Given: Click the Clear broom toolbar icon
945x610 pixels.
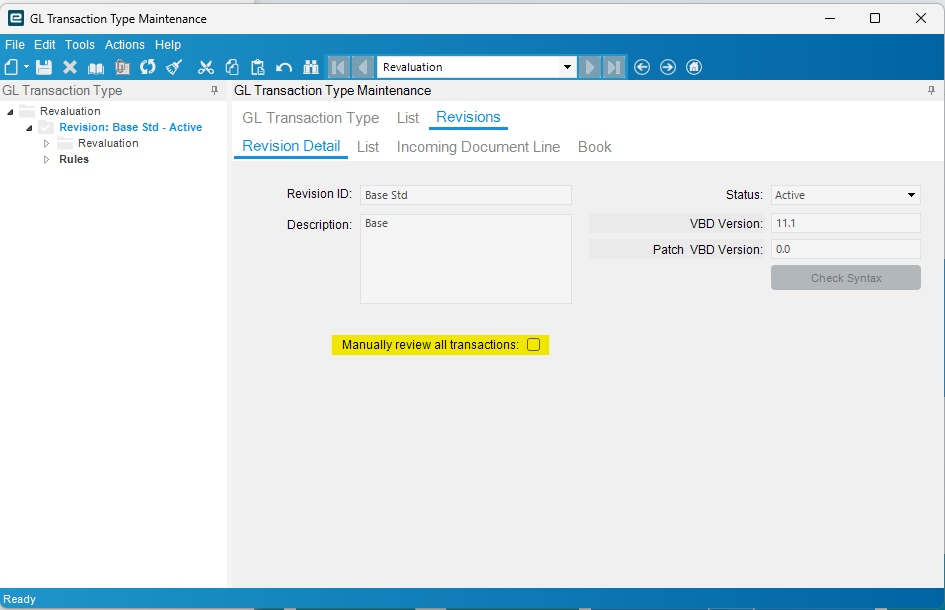Looking at the screenshot, I should [174, 67].
